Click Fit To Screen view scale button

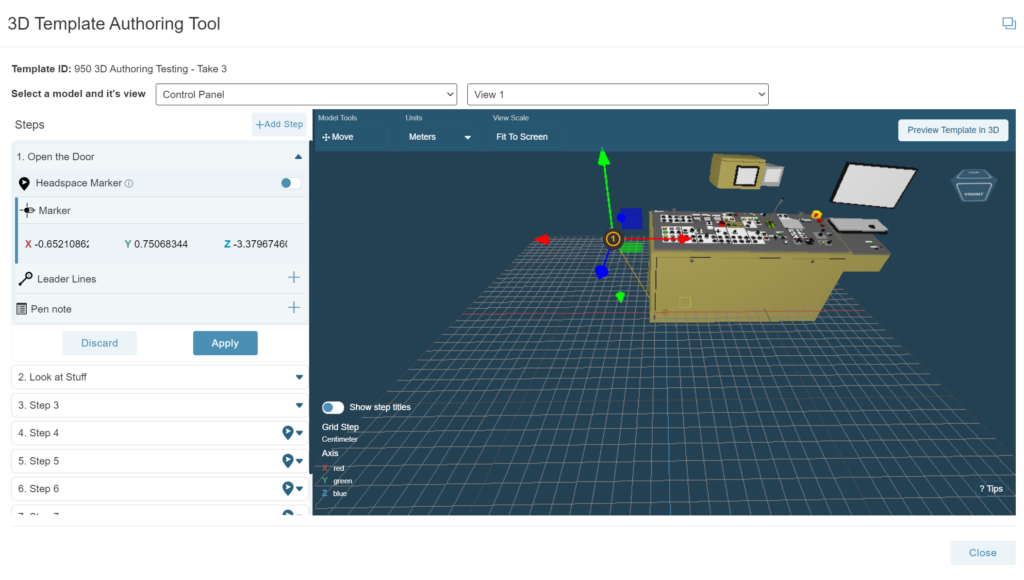click(522, 137)
